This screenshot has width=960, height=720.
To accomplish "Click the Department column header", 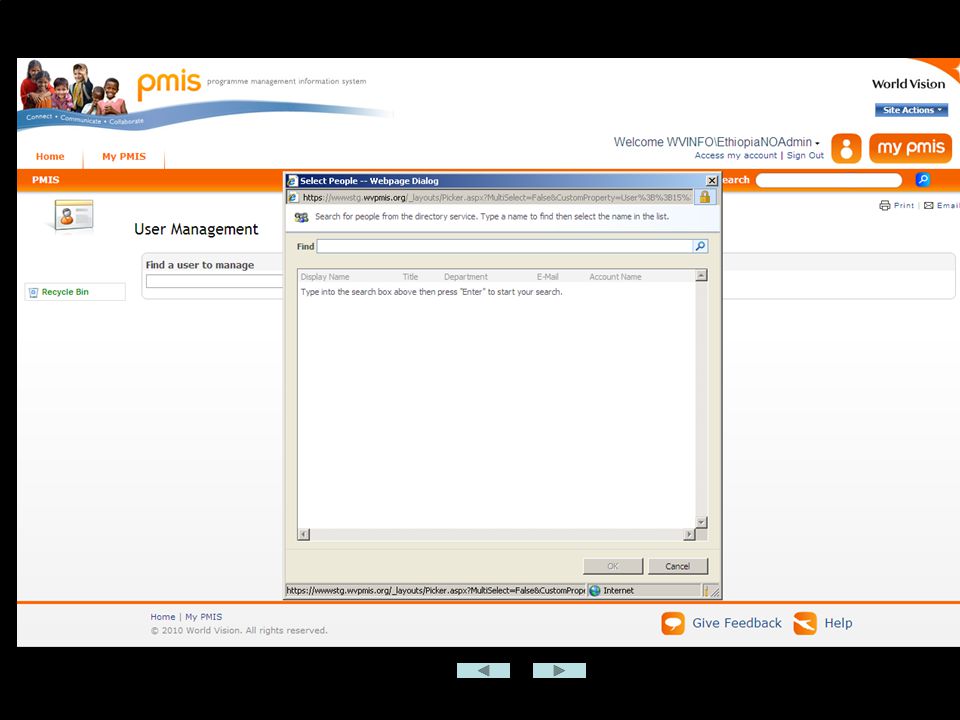I will pyautogui.click(x=466, y=277).
